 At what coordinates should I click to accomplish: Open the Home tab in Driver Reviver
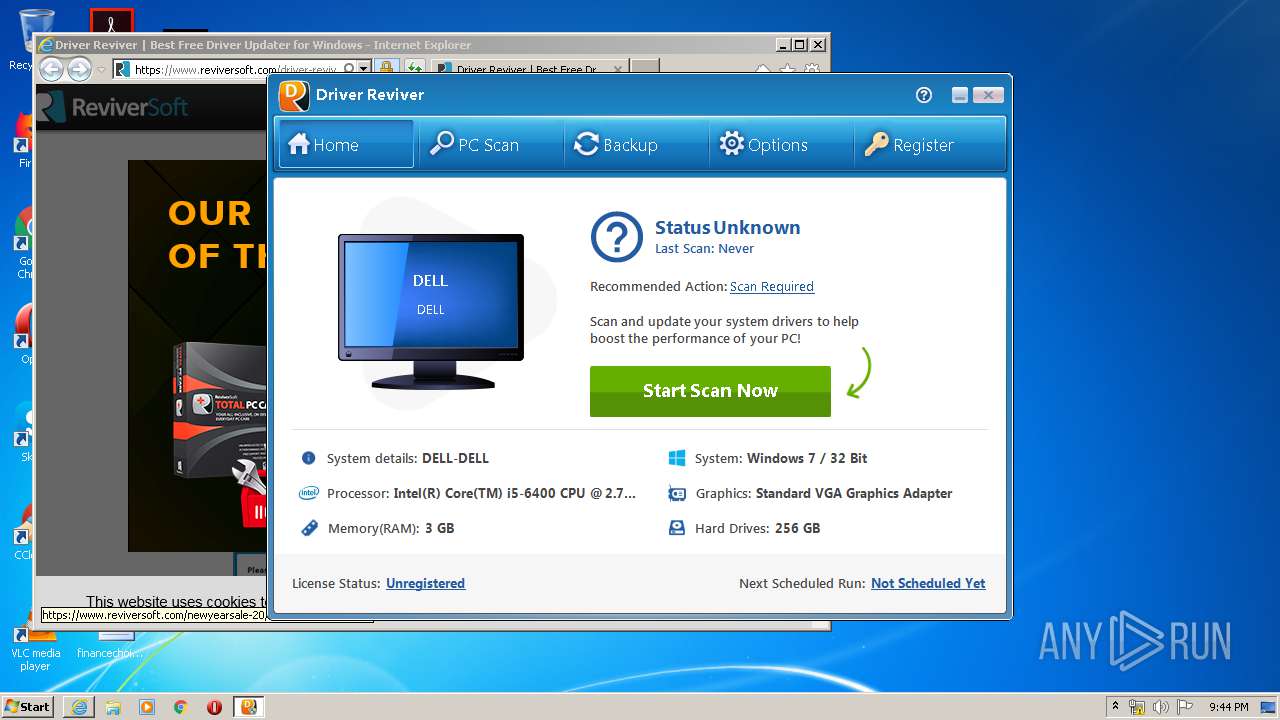345,144
